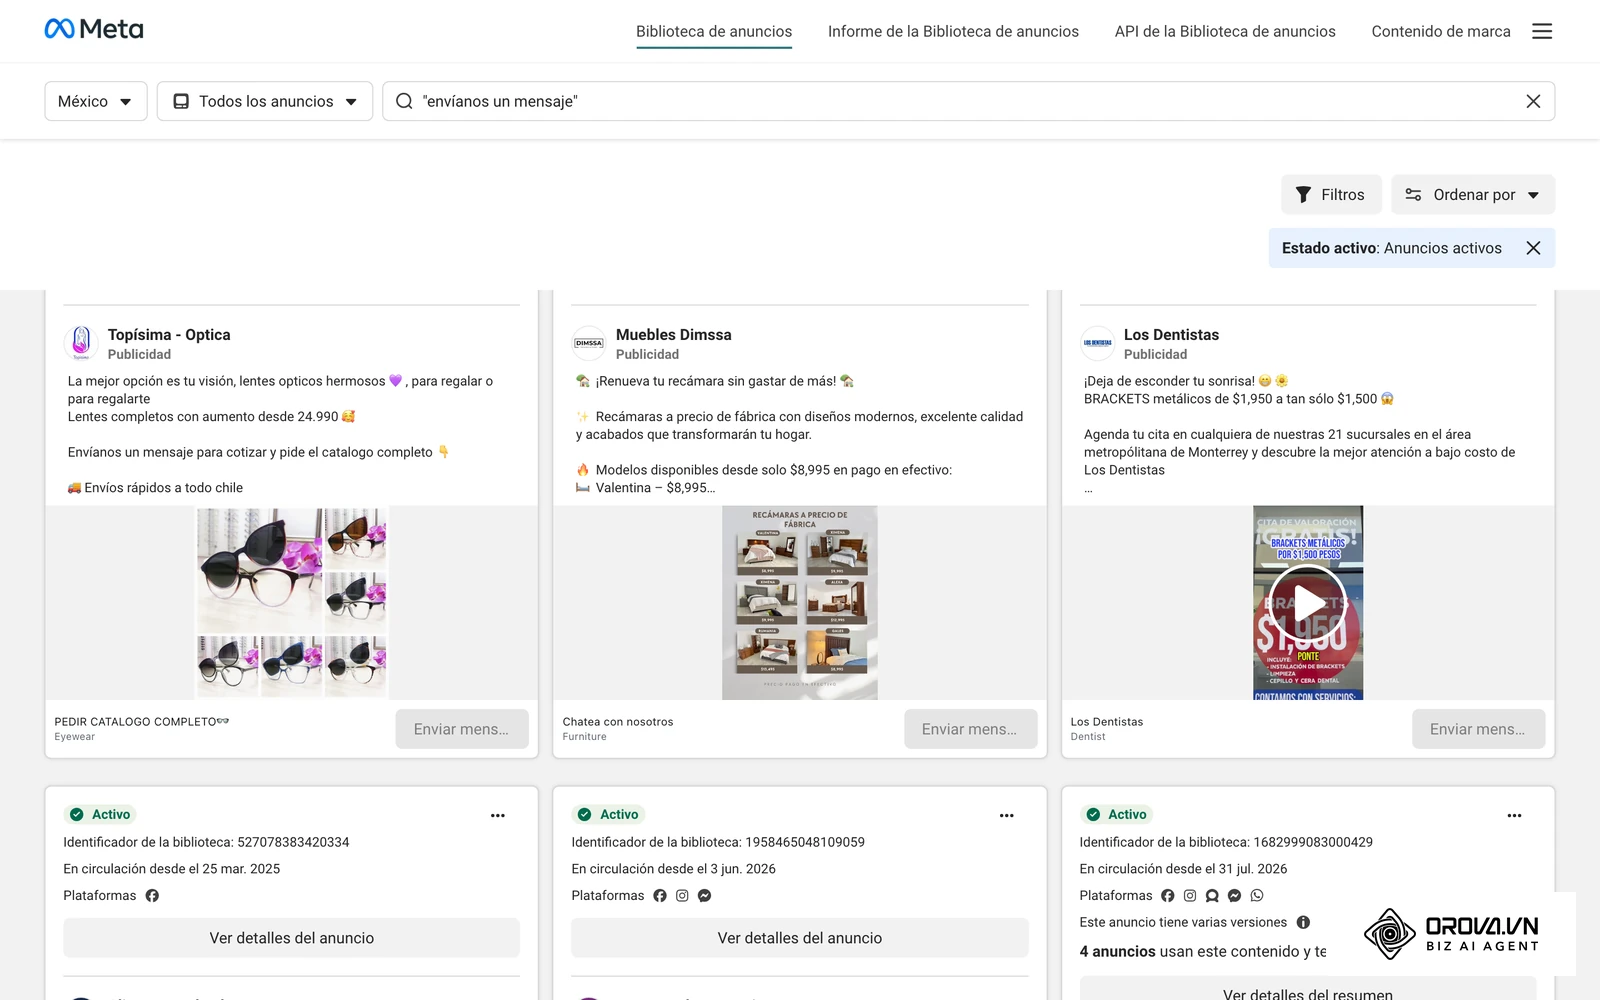This screenshot has width=1600, height=1000.
Task: Click Instagram platform icon for ad 1958465048109059
Action: coord(682,896)
